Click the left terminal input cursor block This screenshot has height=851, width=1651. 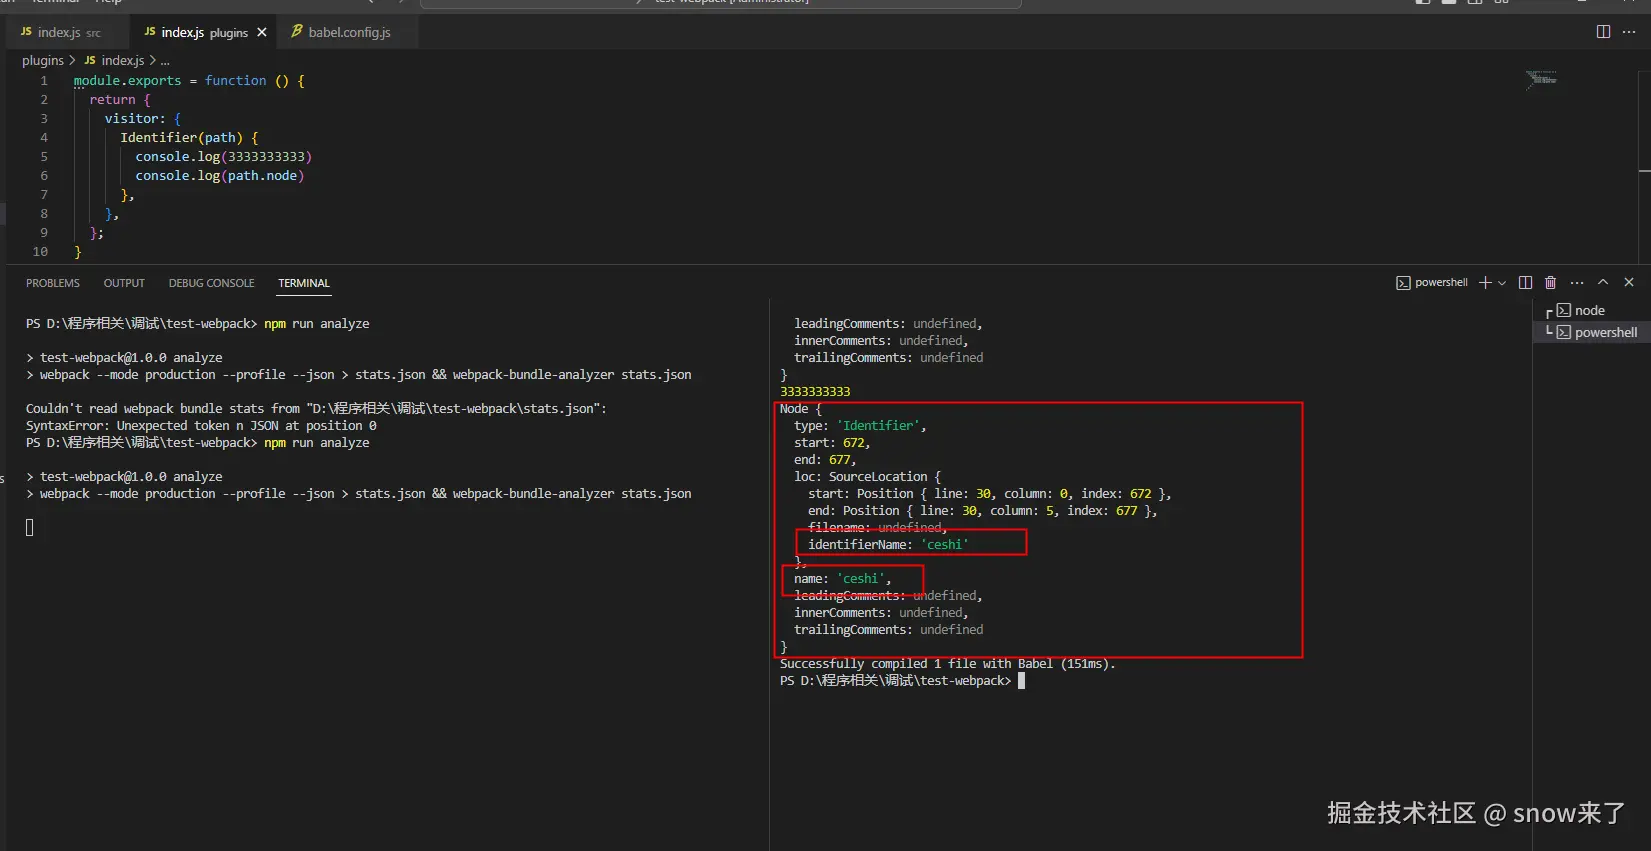tap(30, 527)
